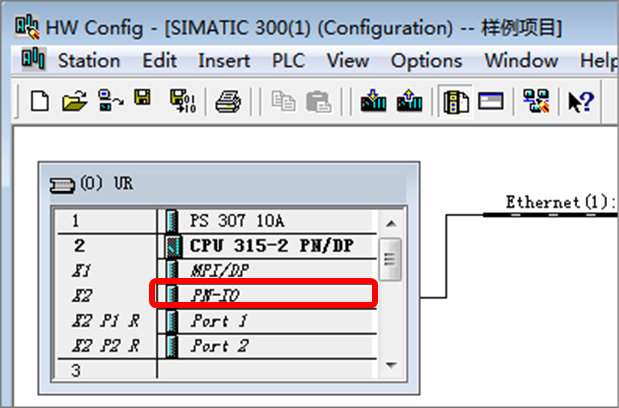Click slot number 2 cell
Viewport: 619px width, 408px height.
[x=107, y=246]
